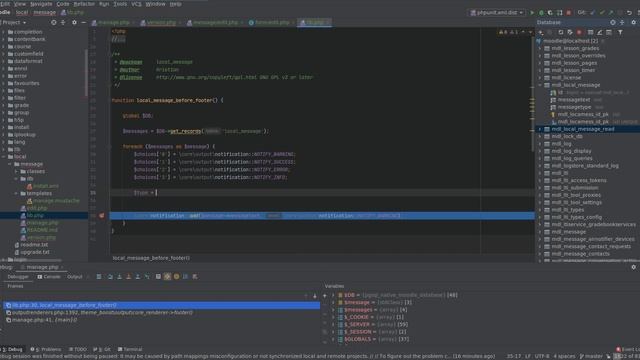Click the Git update project arrow icon
640x360 pixels.
click(593, 13)
